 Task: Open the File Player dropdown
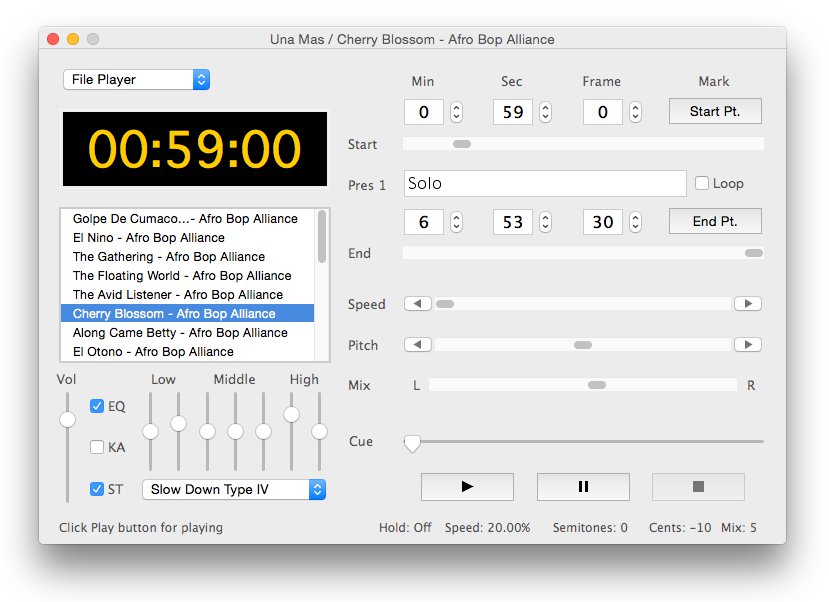coord(136,80)
